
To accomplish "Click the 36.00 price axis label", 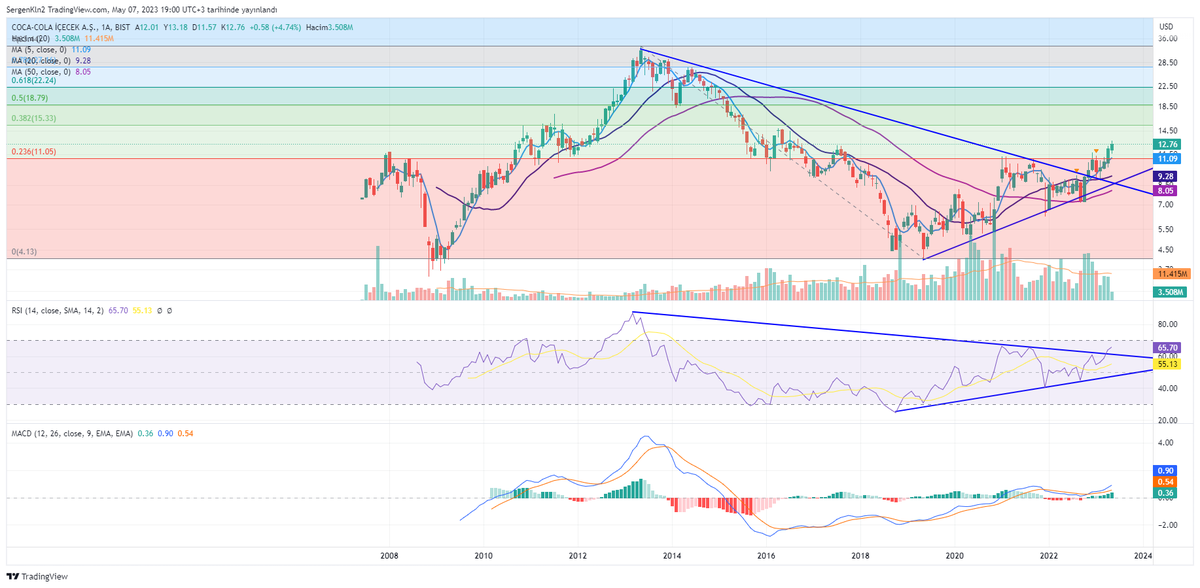I will pos(1167,39).
